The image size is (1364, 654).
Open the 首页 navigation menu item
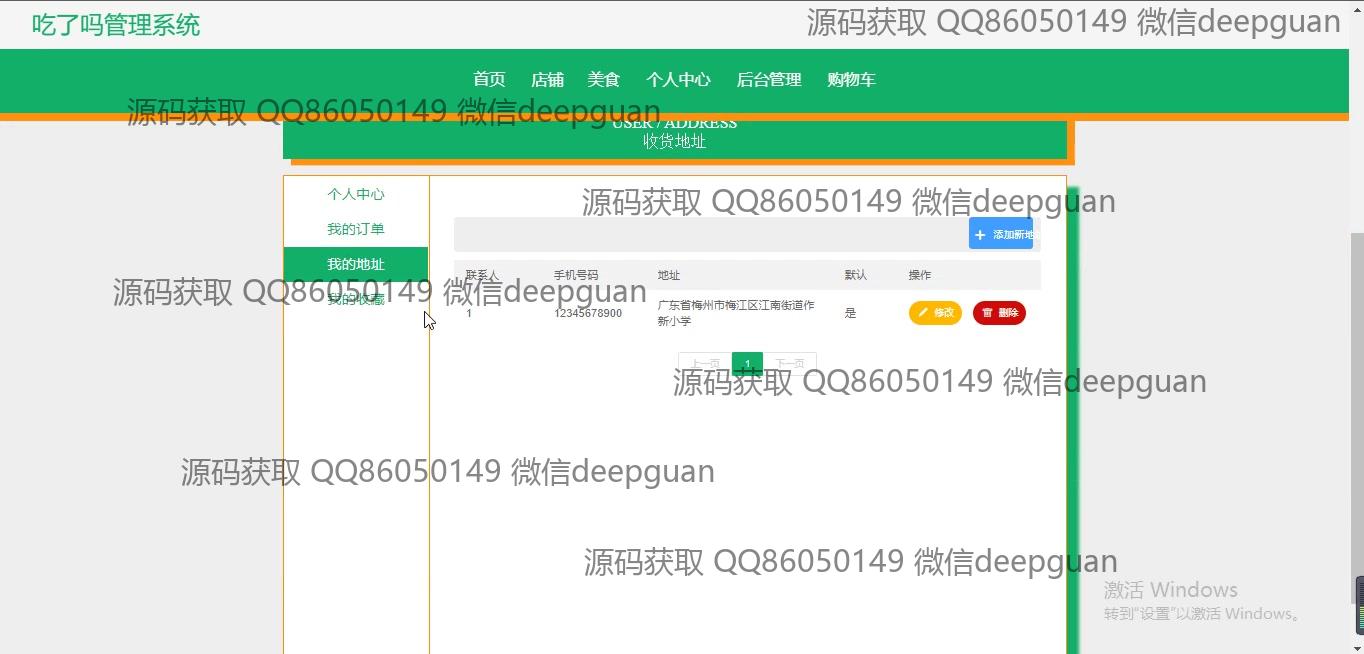click(489, 80)
